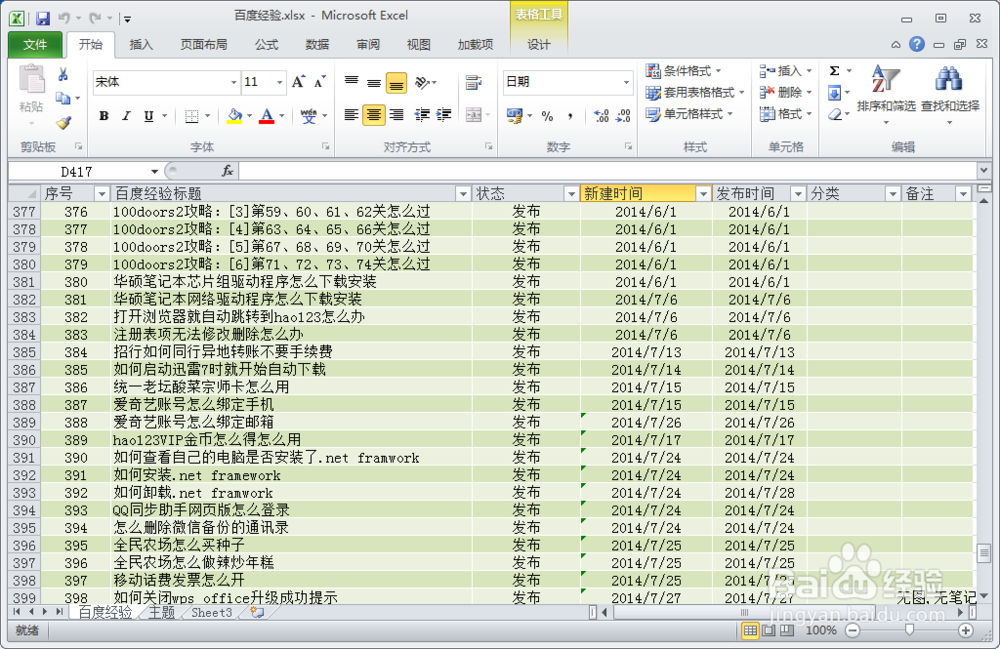Image resolution: width=1000 pixels, height=649 pixels.
Task: Click the accounting number format icon
Action: click(x=514, y=115)
